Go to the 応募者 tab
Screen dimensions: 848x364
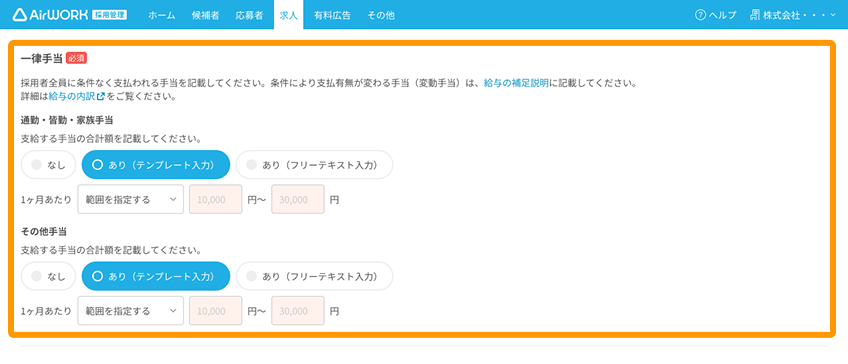(x=249, y=15)
